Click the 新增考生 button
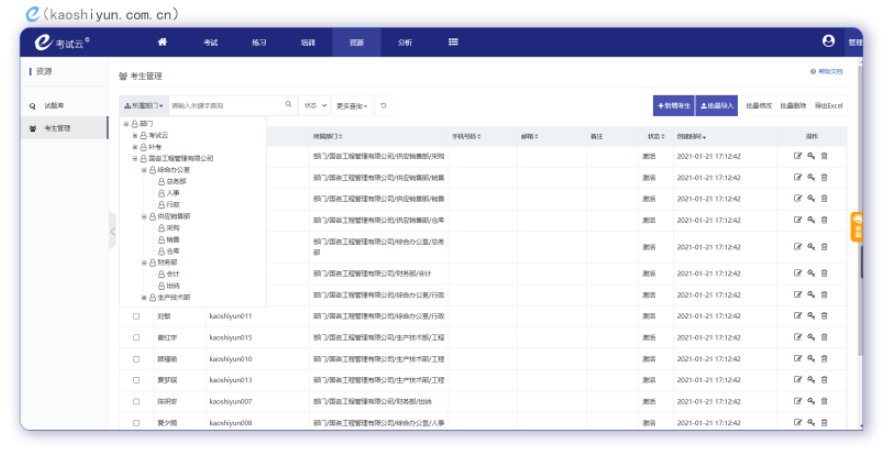The height and width of the screenshot is (456, 888). (673, 105)
